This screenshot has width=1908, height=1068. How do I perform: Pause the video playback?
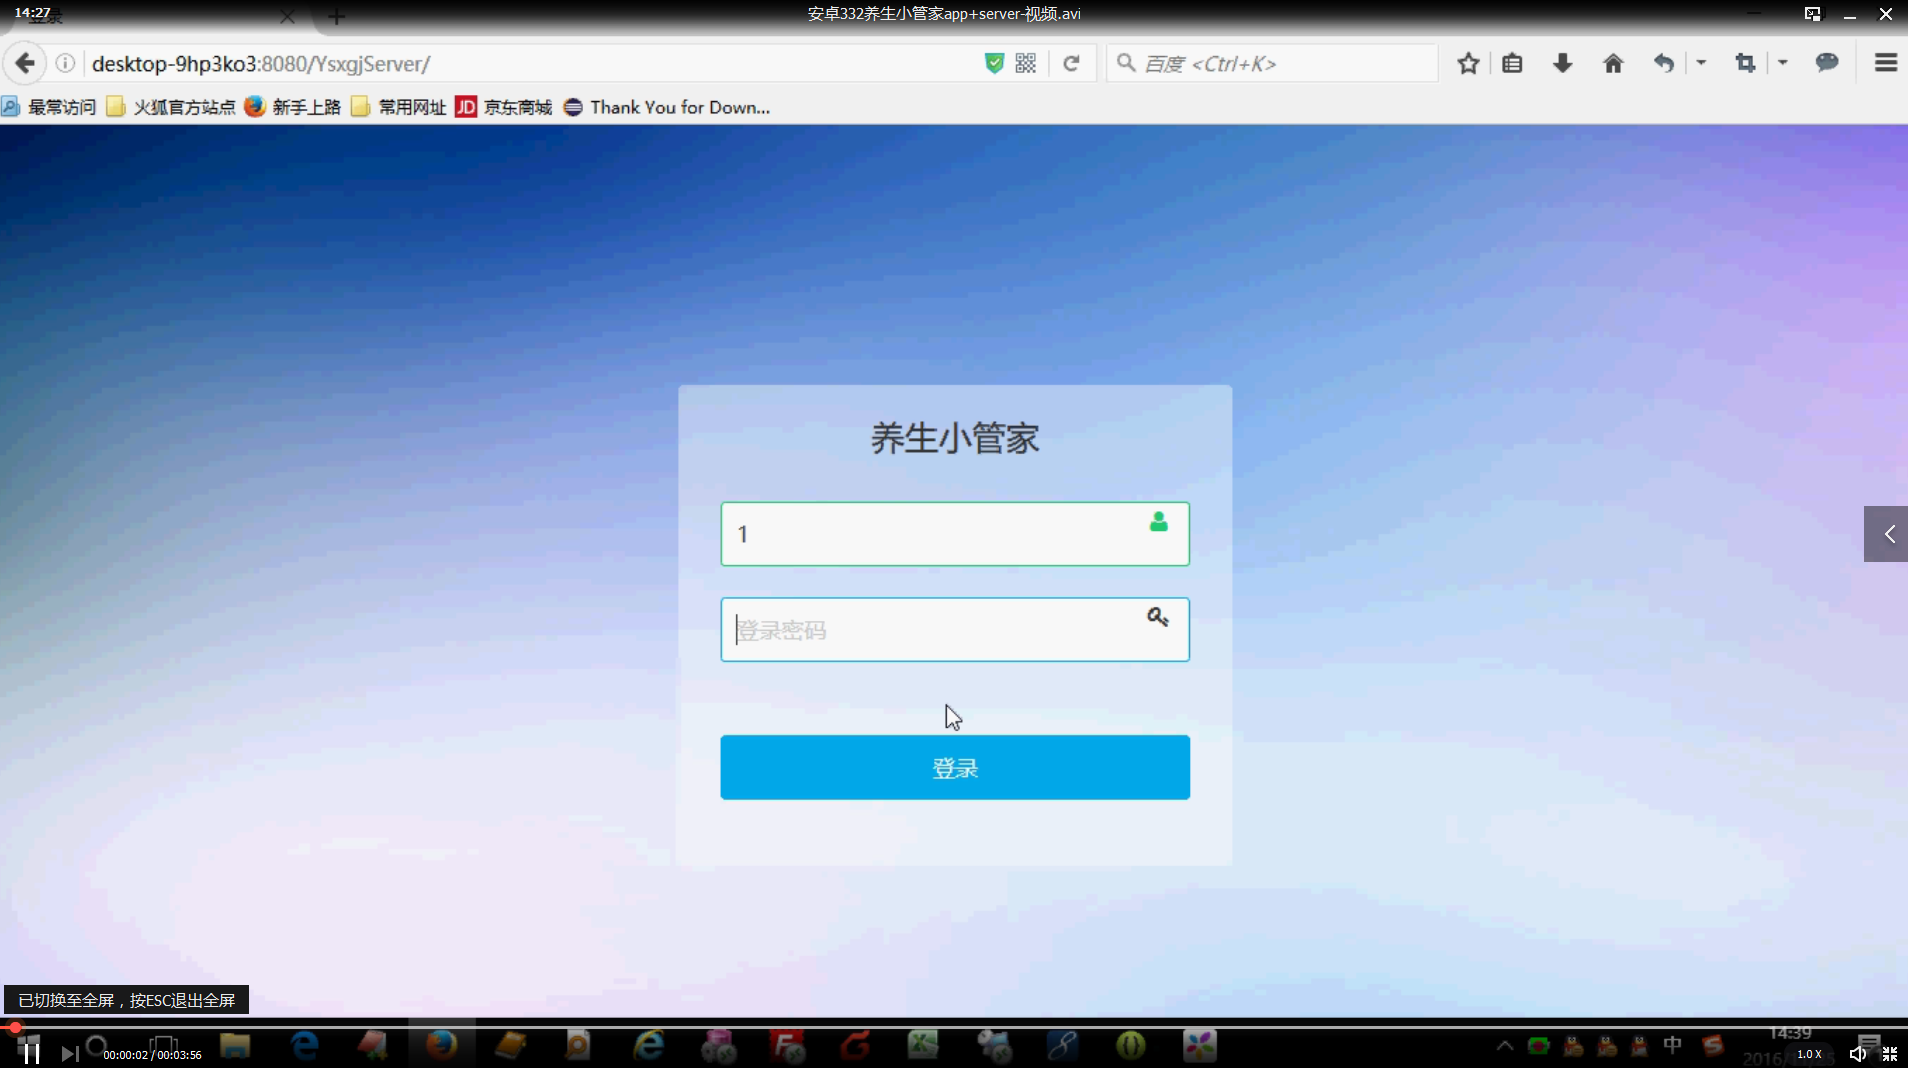tap(30, 1050)
